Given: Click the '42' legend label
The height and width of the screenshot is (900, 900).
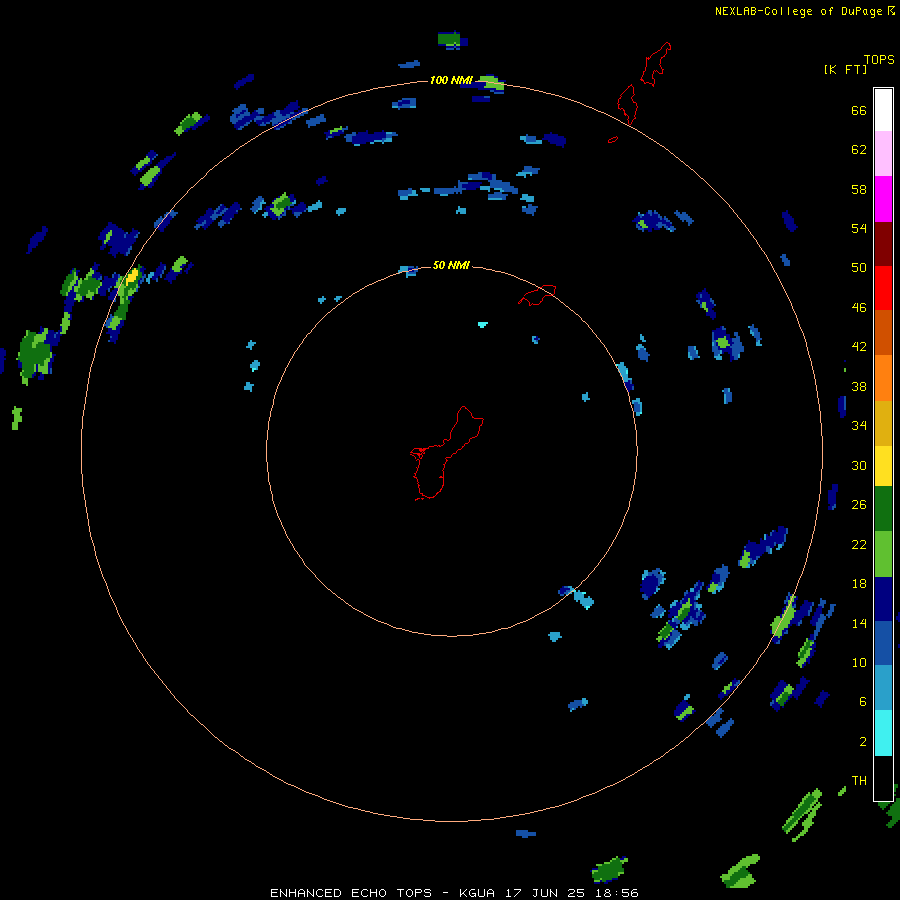Looking at the screenshot, I should [859, 347].
